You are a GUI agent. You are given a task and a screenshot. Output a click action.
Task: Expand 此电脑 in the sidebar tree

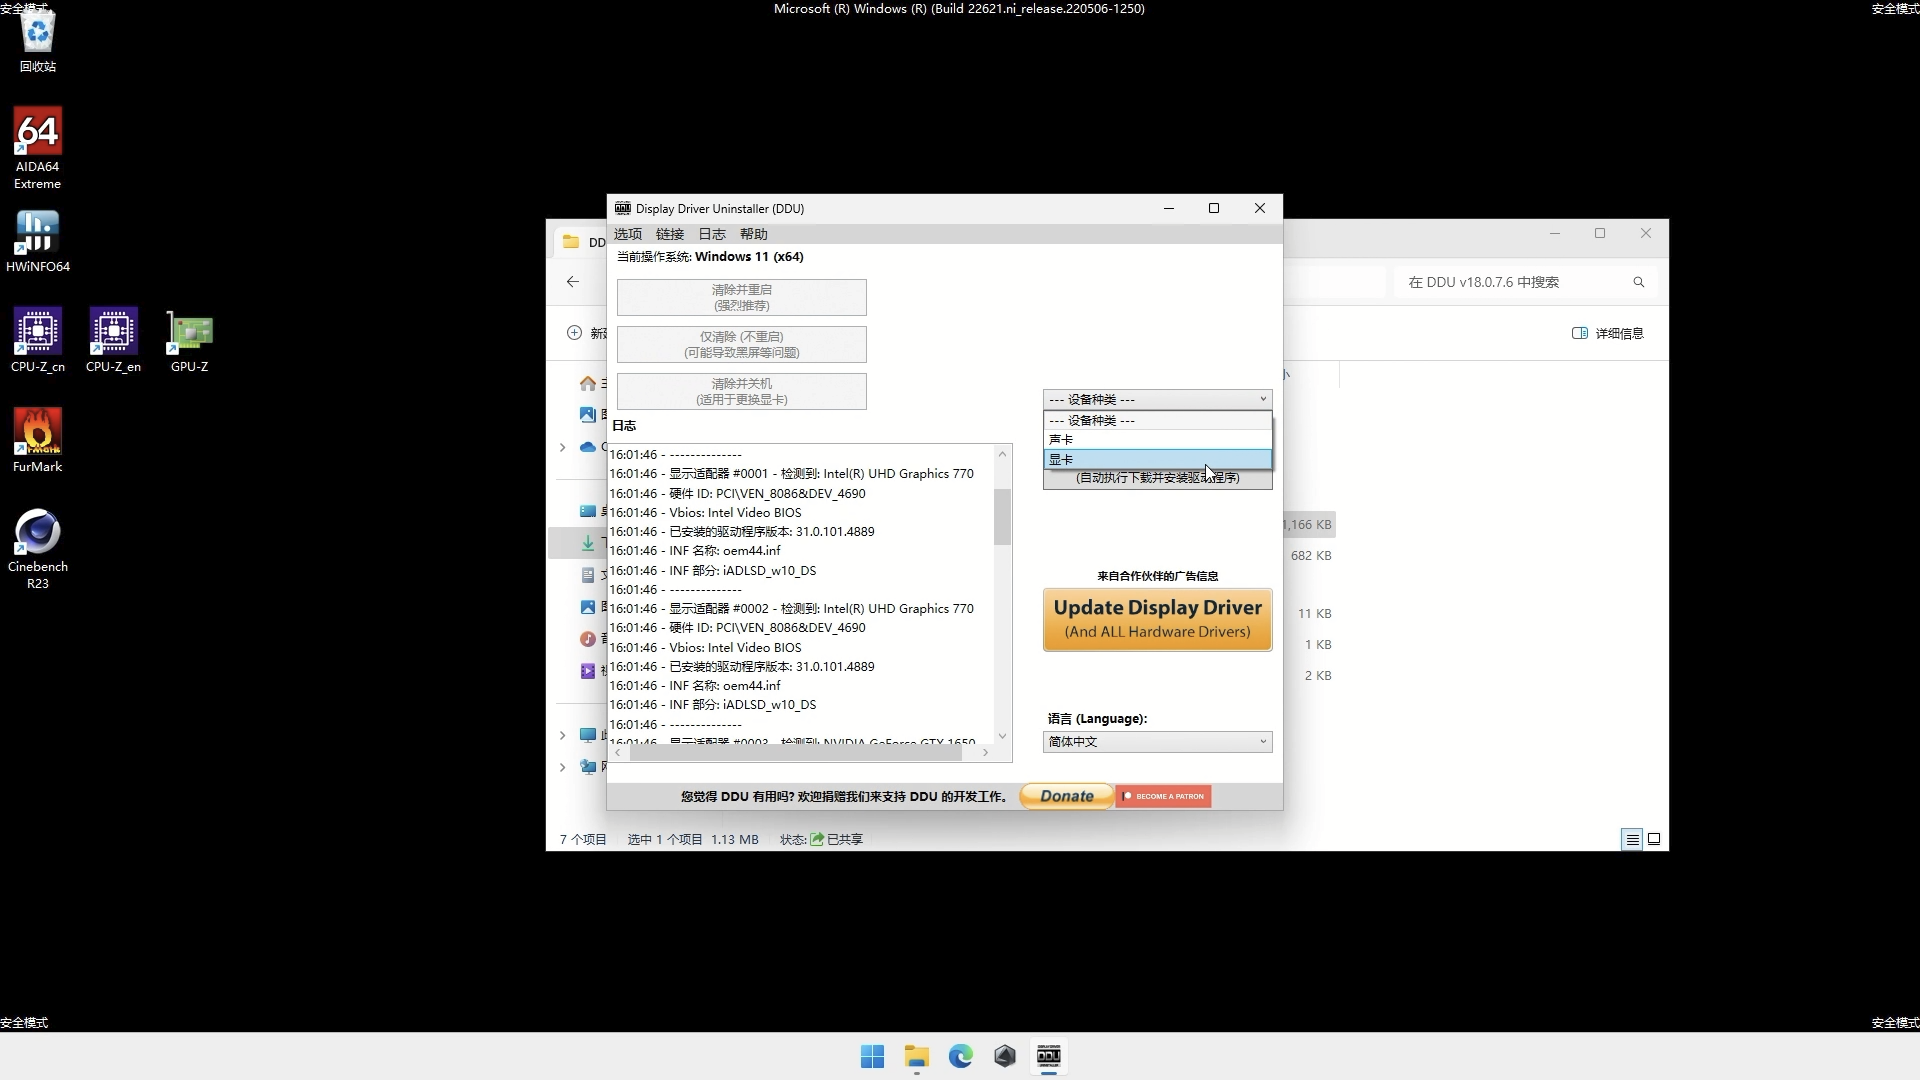pos(562,734)
